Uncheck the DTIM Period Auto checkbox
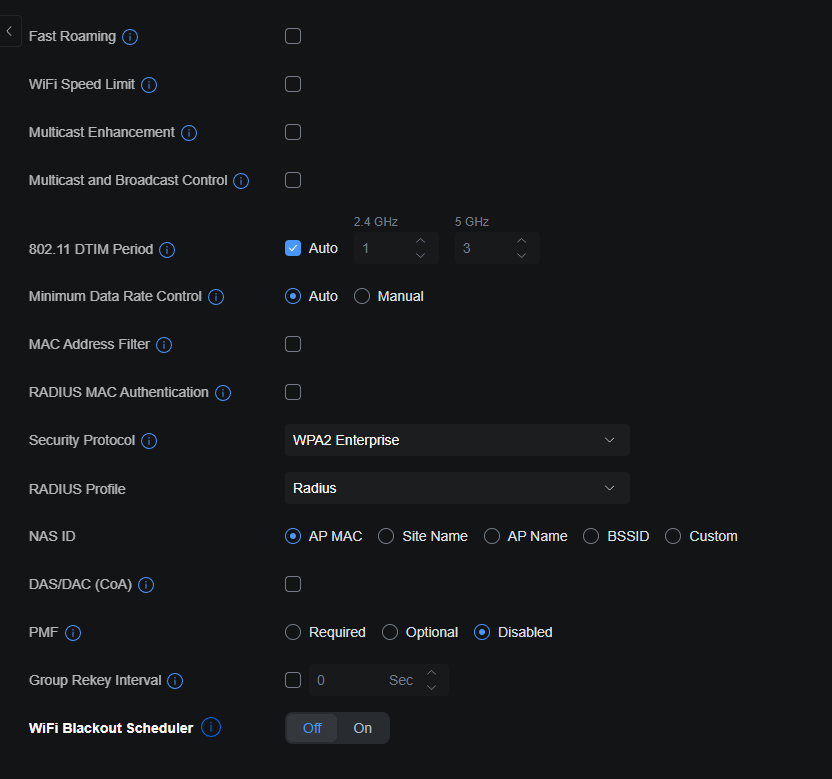Viewport: 832px width, 779px height. click(x=293, y=248)
